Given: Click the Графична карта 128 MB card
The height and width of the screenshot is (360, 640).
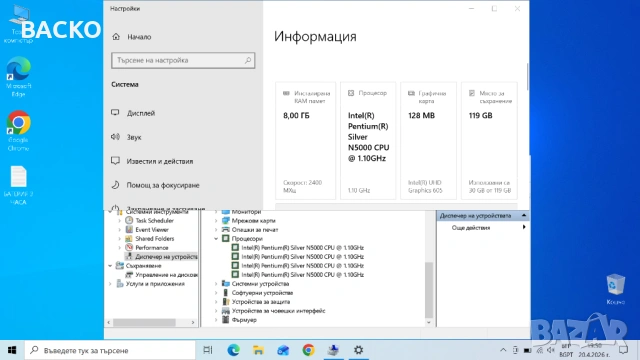Looking at the screenshot, I should [428, 140].
